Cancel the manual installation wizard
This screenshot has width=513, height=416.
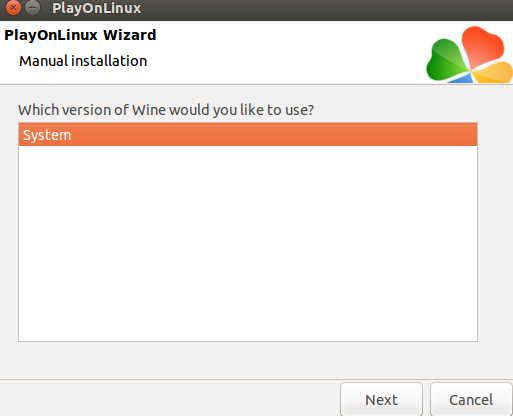coord(471,399)
